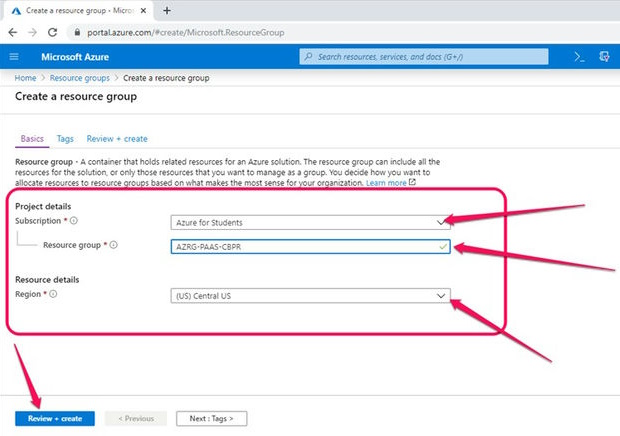Go to Resource groups in the breadcrumb
This screenshot has width=620, height=436.
[x=79, y=78]
